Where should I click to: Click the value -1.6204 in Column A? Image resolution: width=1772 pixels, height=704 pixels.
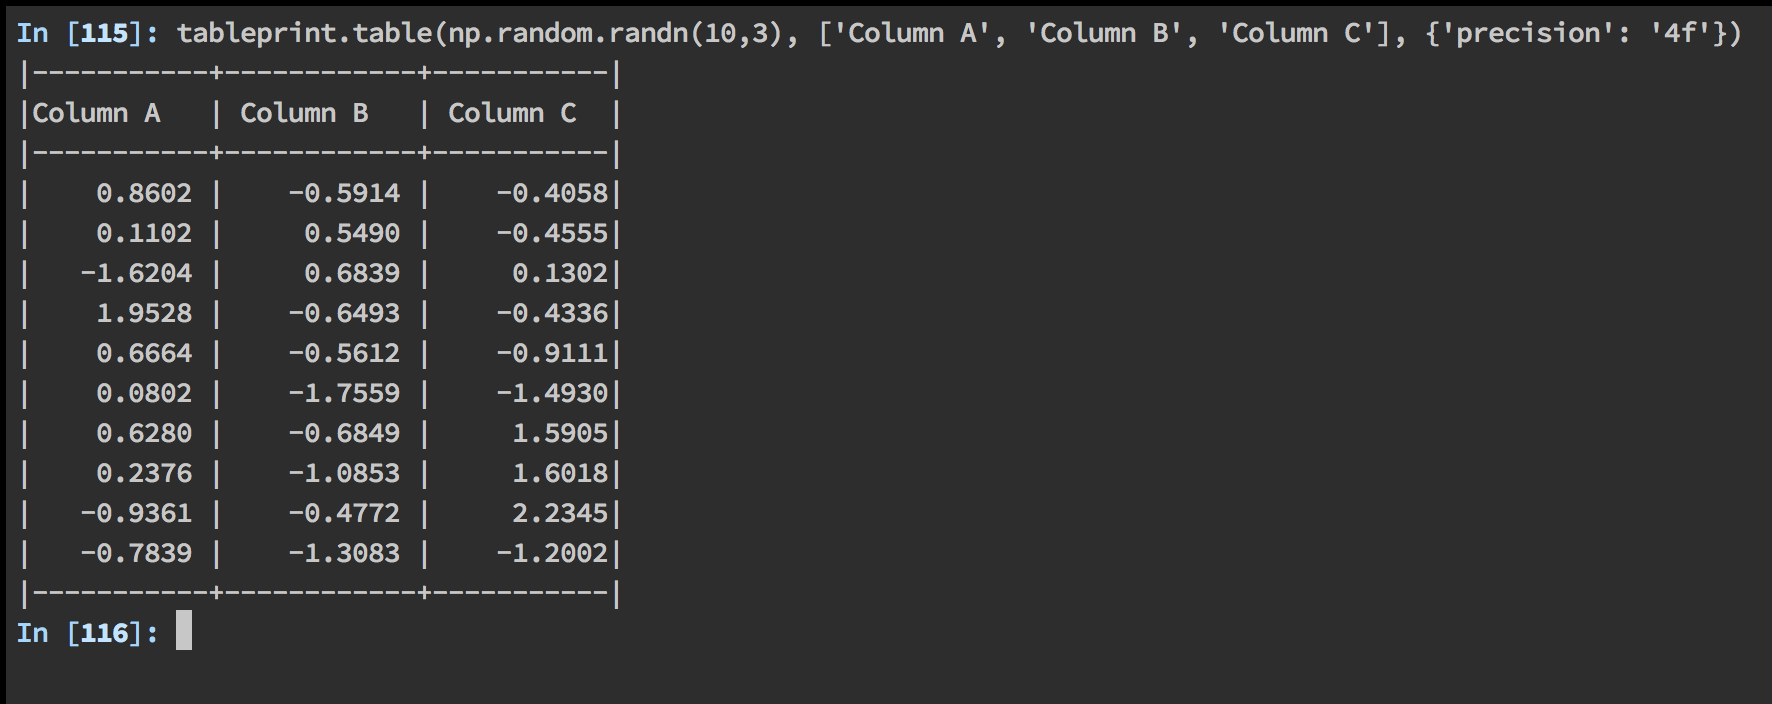tap(136, 273)
